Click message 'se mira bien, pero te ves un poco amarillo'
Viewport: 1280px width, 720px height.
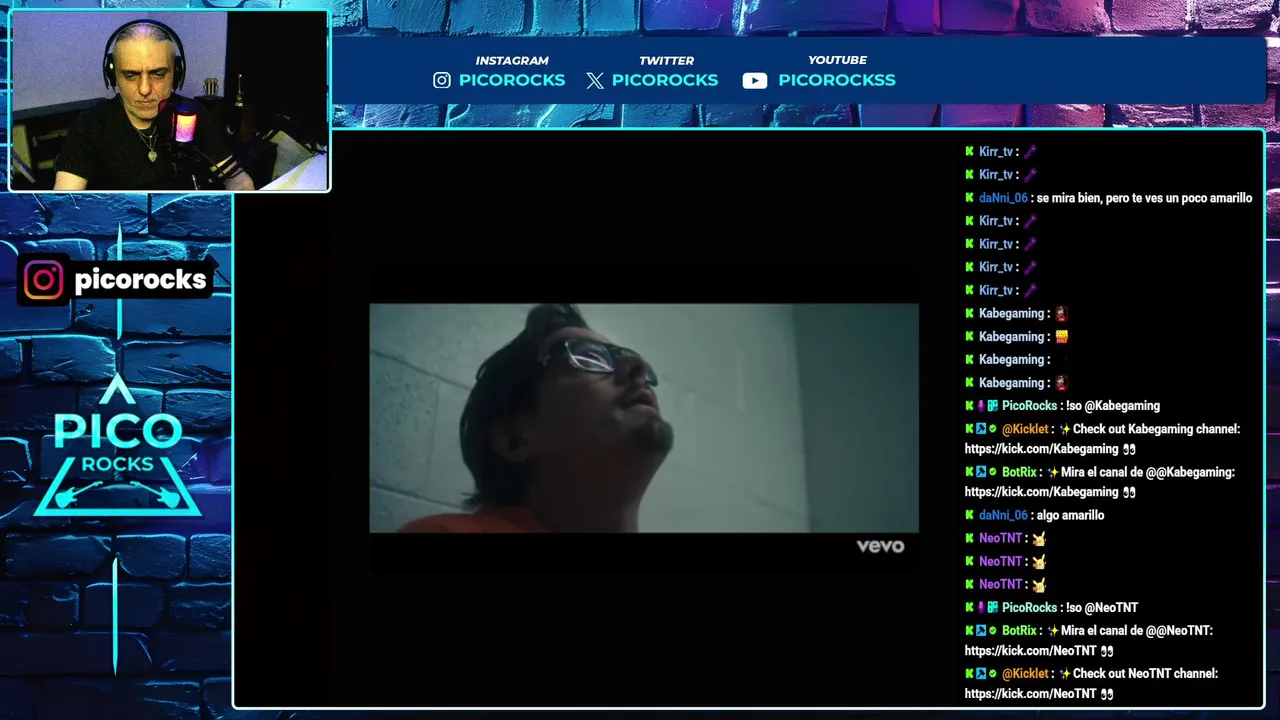coord(1143,198)
